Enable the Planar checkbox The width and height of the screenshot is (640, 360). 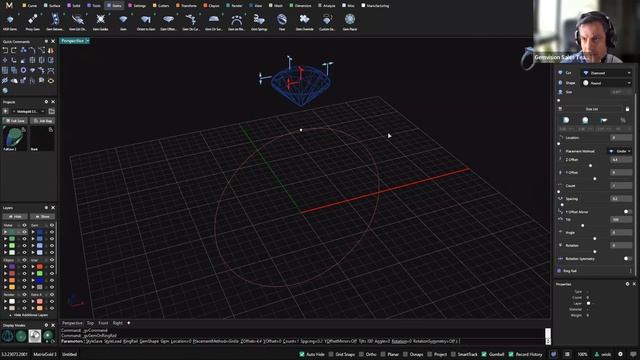383,354
